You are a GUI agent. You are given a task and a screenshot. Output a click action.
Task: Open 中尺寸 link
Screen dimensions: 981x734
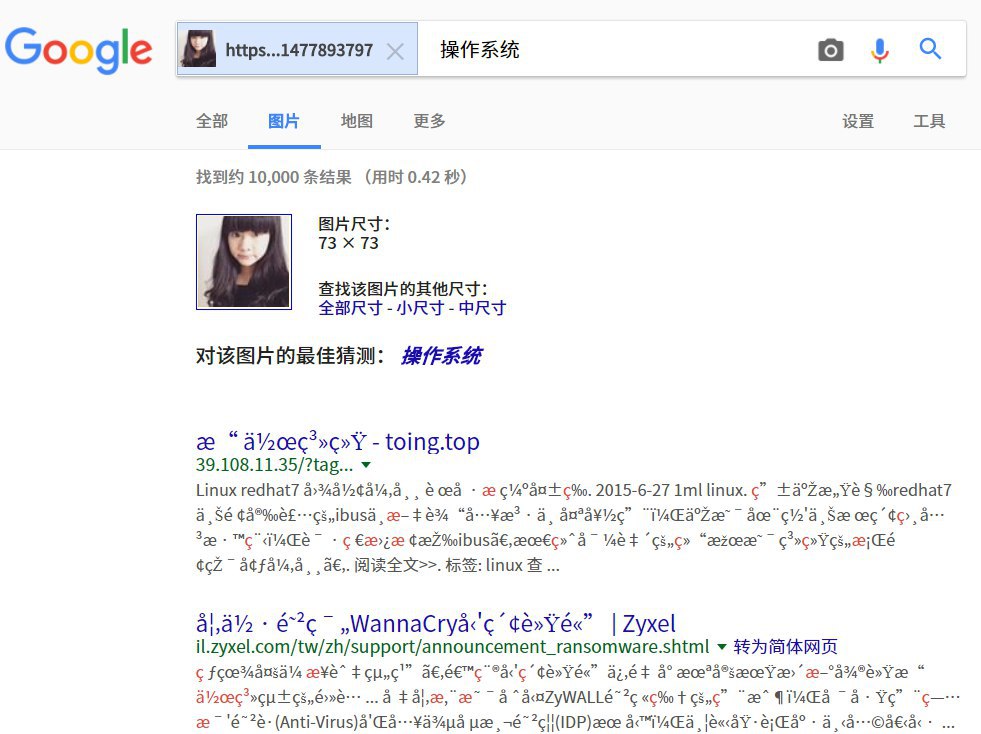click(482, 308)
